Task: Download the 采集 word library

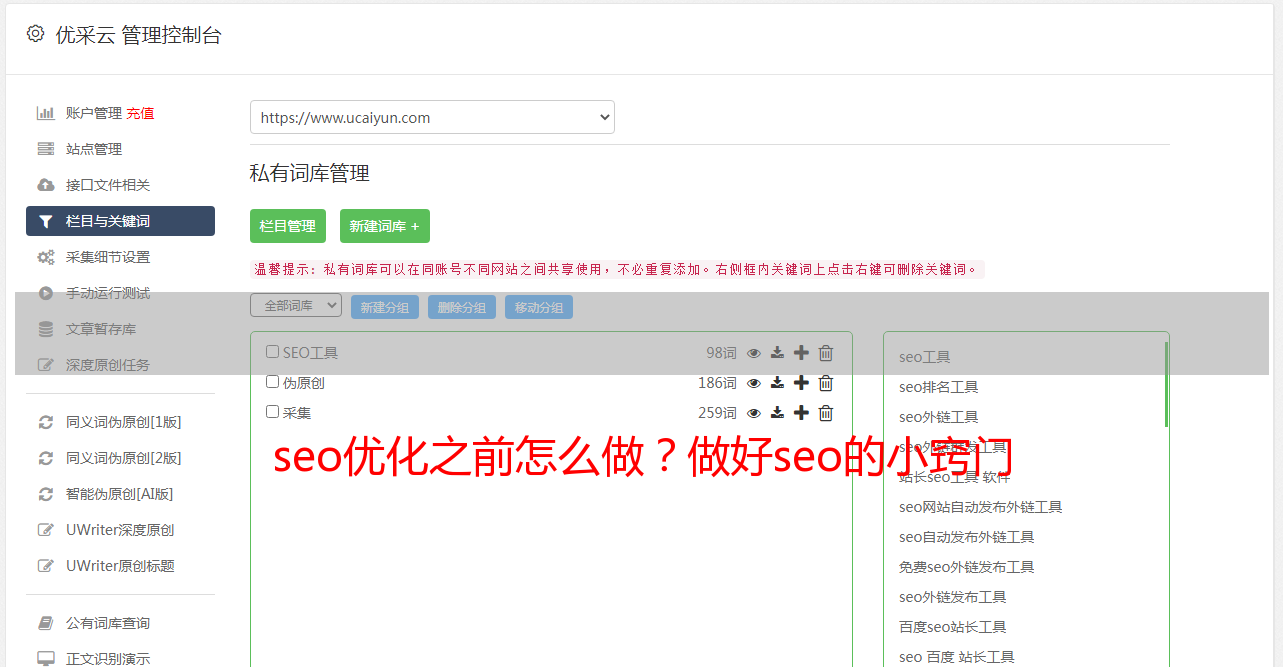Action: click(777, 413)
